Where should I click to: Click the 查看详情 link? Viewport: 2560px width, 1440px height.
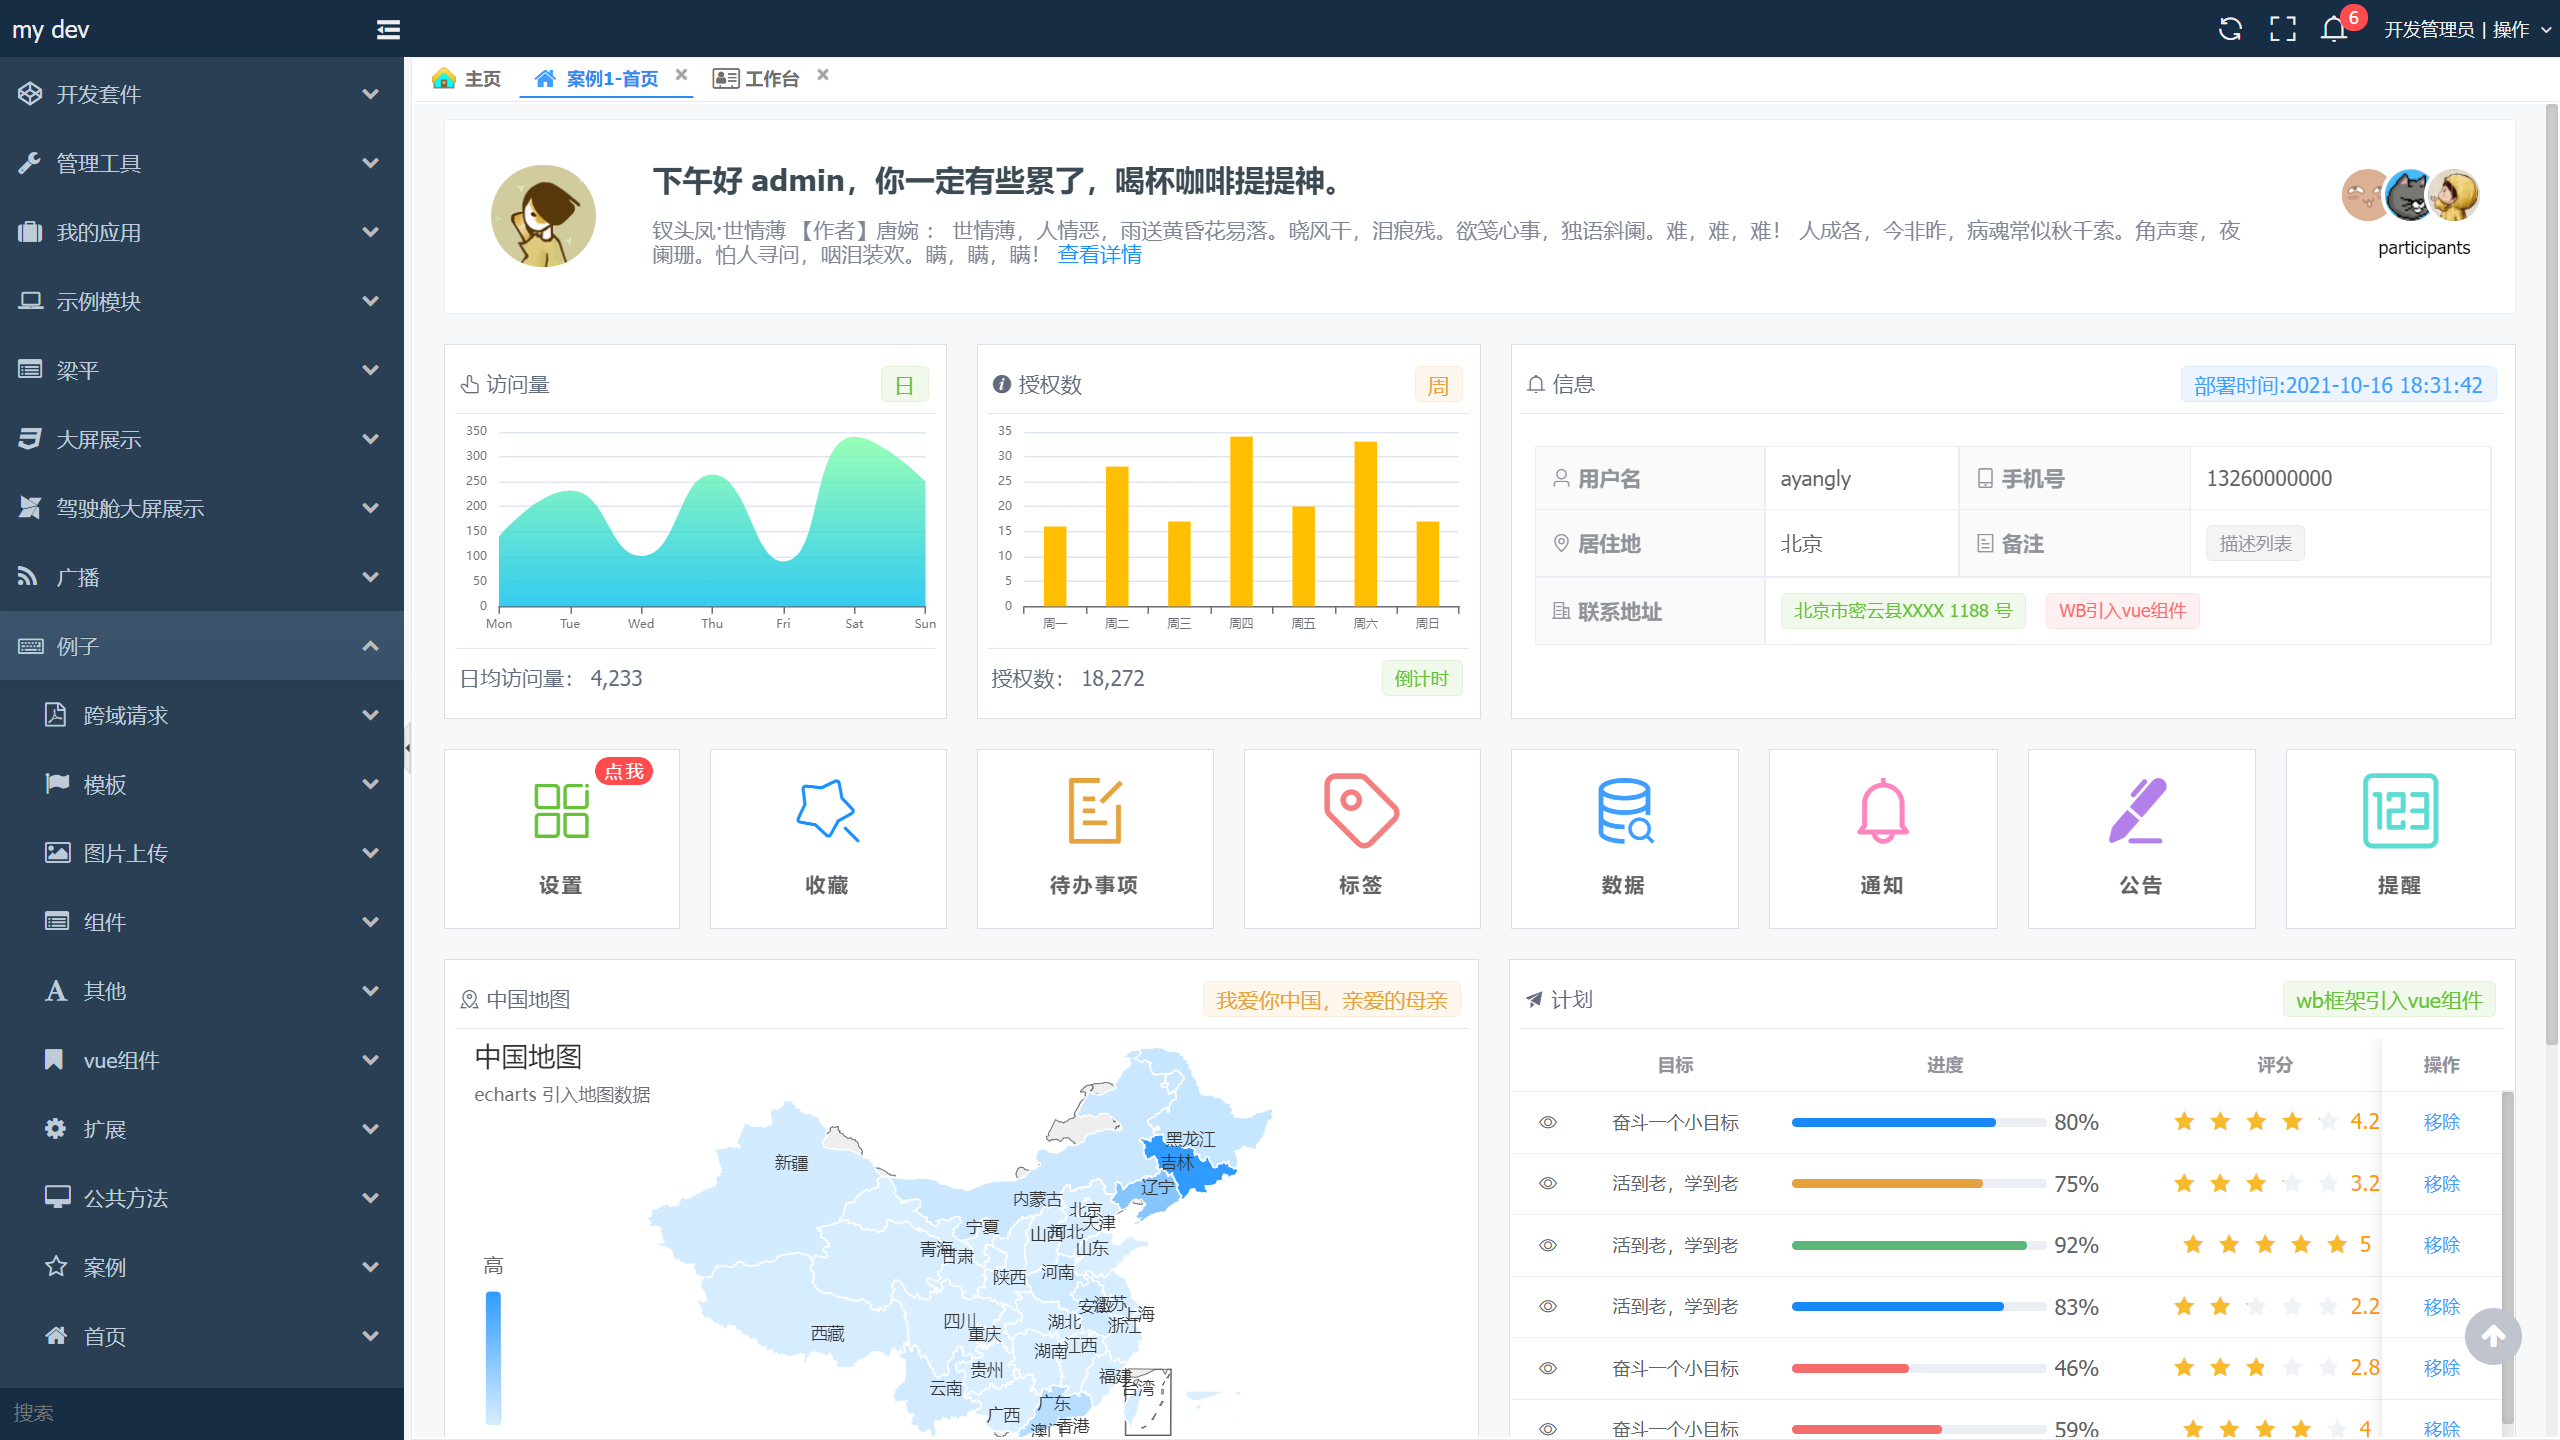click(1099, 255)
